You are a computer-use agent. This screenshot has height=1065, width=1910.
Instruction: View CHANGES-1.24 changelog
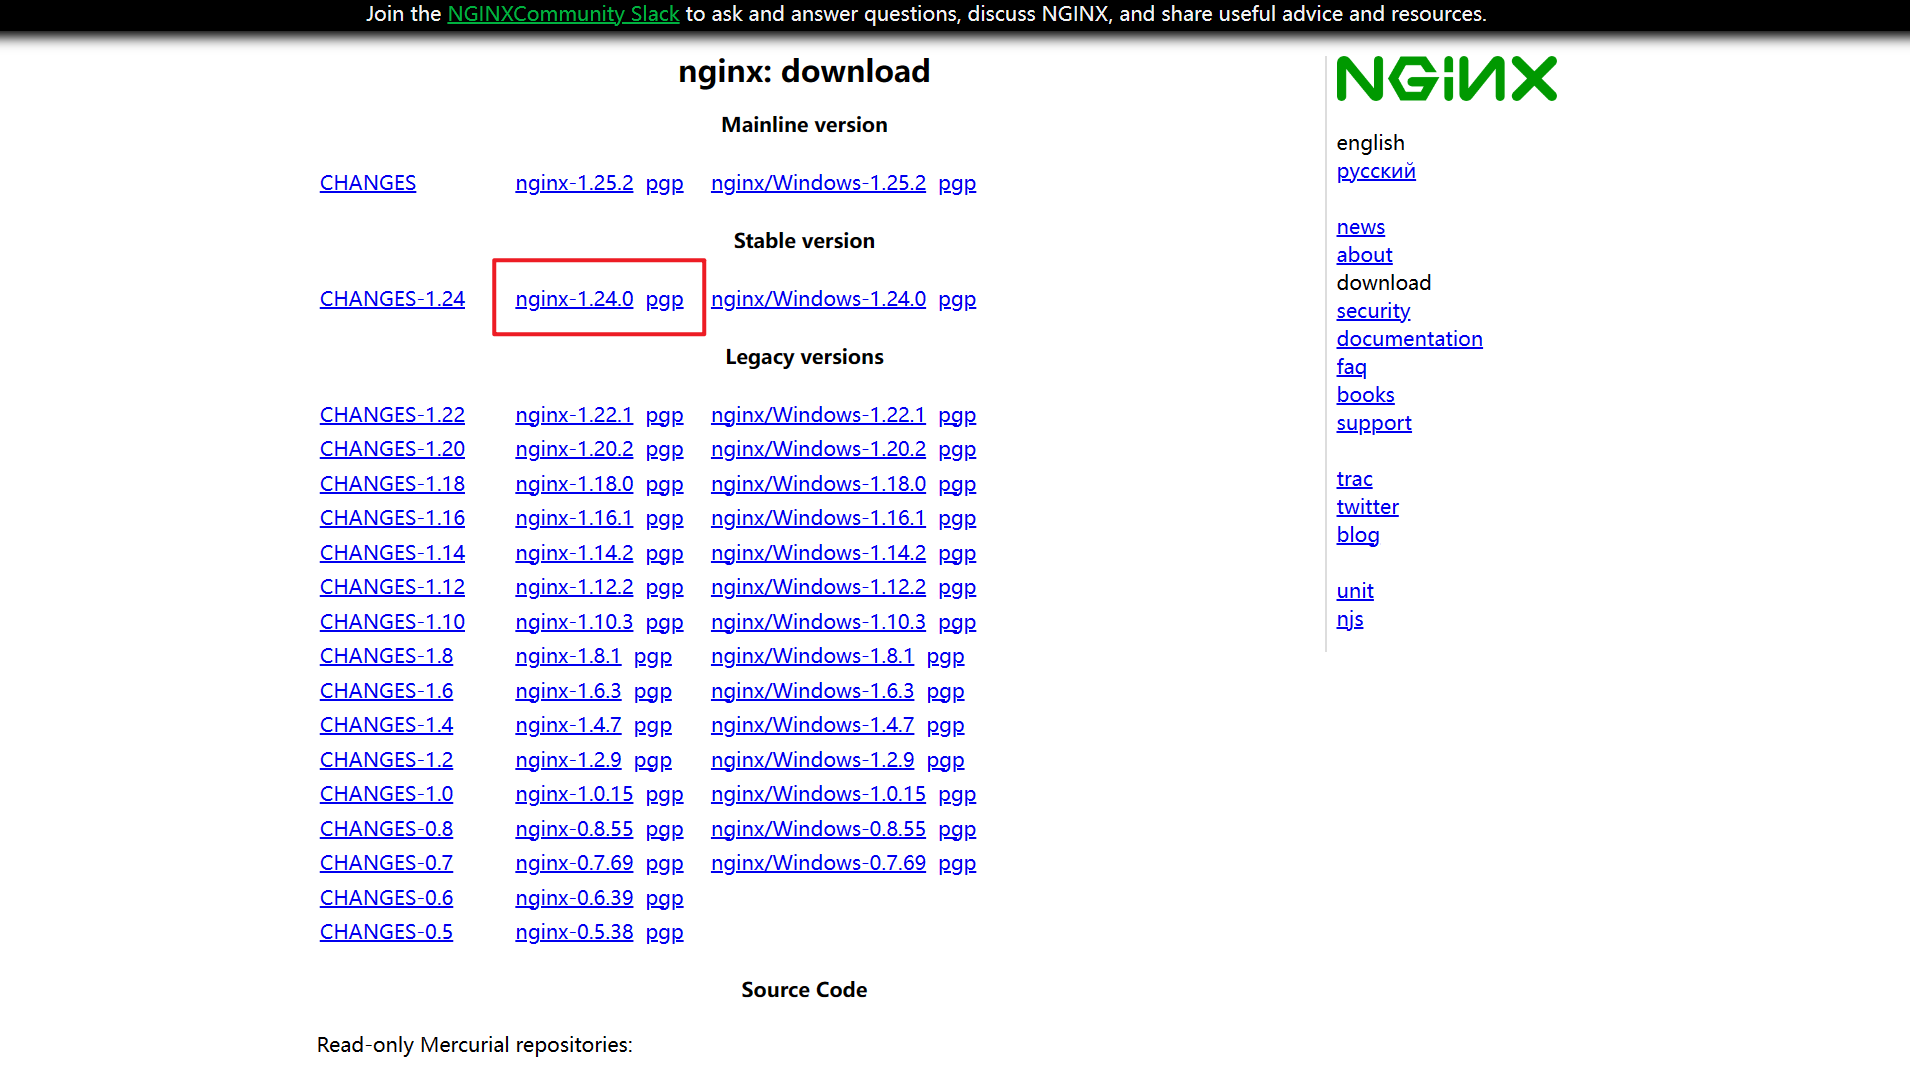(392, 299)
